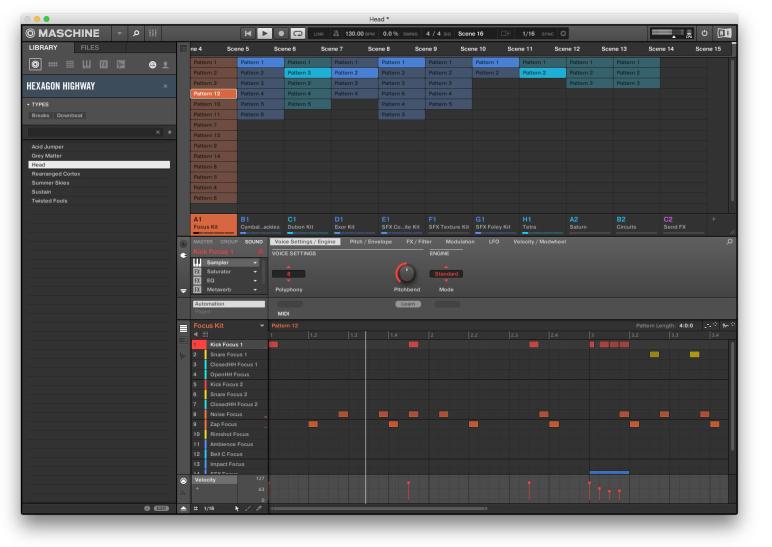Viewport: 772px width, 547px height.
Task: Click the pattern editor list view icon
Action: pyautogui.click(x=183, y=328)
